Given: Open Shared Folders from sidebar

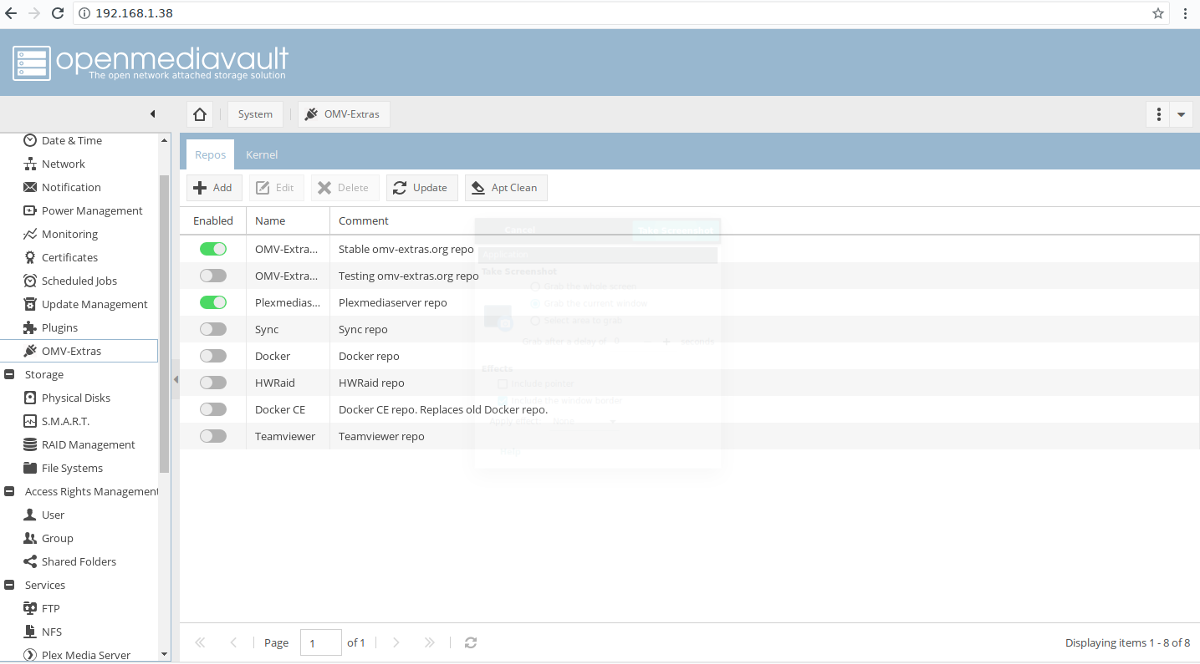Looking at the screenshot, I should click(x=78, y=562).
